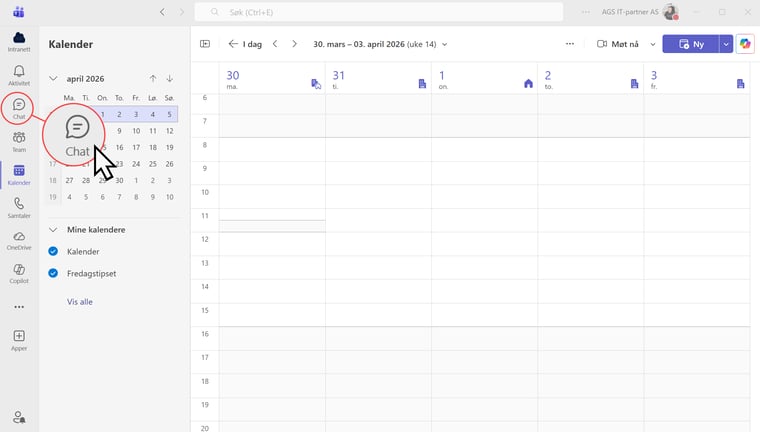This screenshot has width=760, height=432.
Task: Click the Søk search field
Action: [x=380, y=12]
